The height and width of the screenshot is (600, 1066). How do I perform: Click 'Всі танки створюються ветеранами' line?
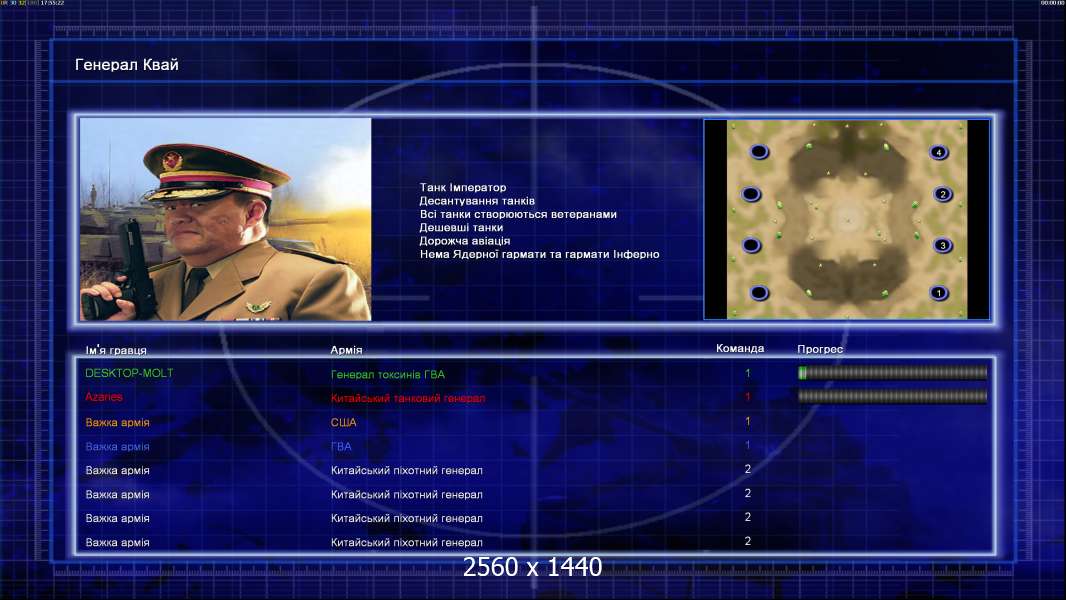[x=518, y=214]
